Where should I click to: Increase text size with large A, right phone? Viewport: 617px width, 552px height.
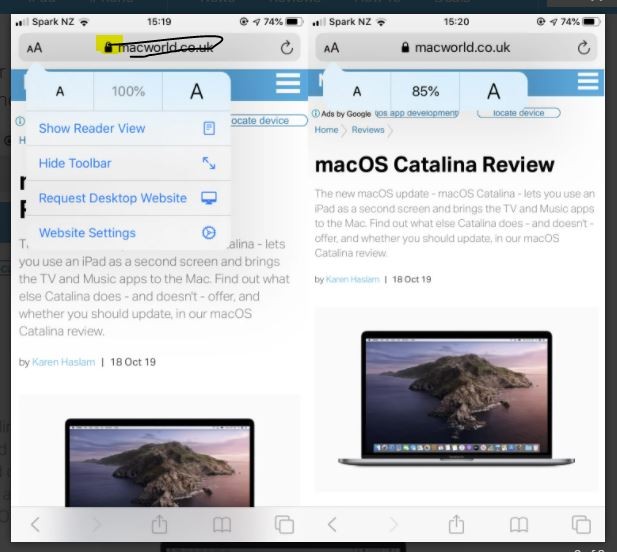(493, 91)
